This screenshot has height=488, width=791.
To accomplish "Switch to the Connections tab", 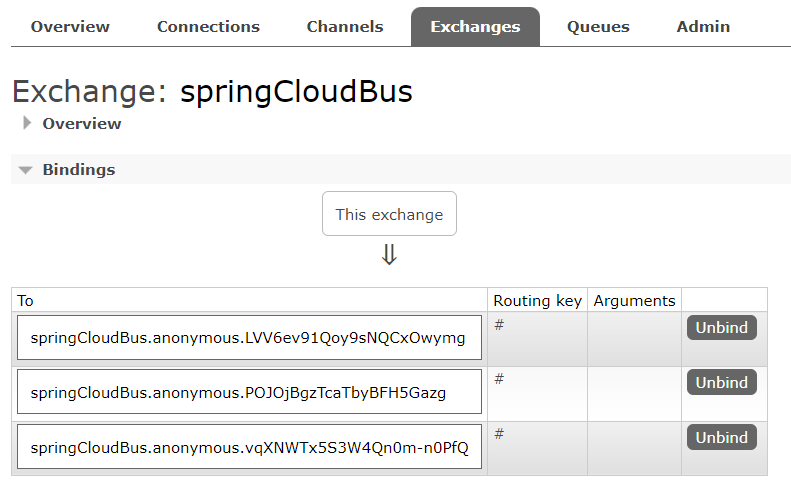I will click(208, 27).
